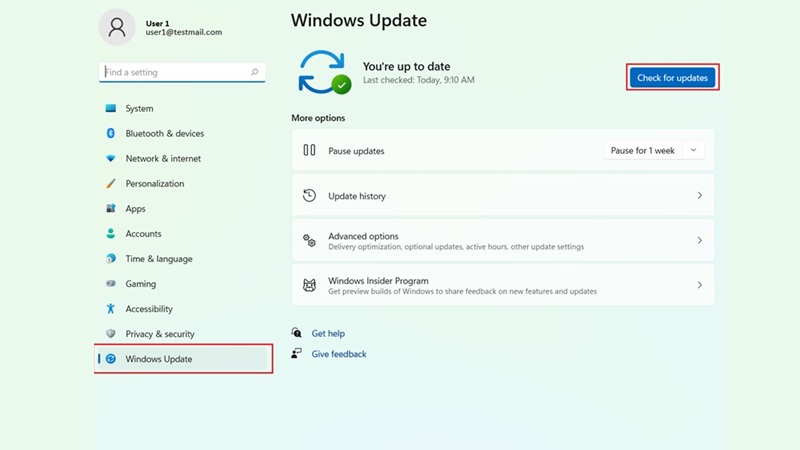The image size is (800, 450).
Task: Expand Advanced options chevron
Action: (699, 240)
